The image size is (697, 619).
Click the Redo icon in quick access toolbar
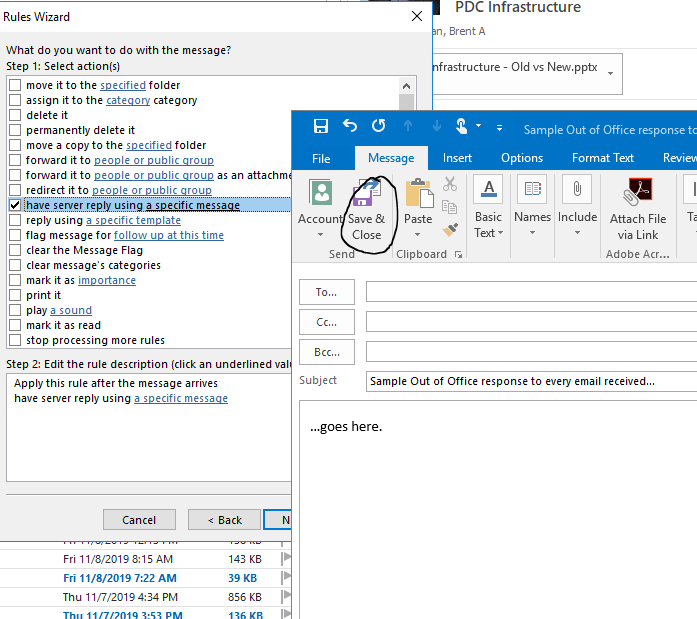click(379, 126)
